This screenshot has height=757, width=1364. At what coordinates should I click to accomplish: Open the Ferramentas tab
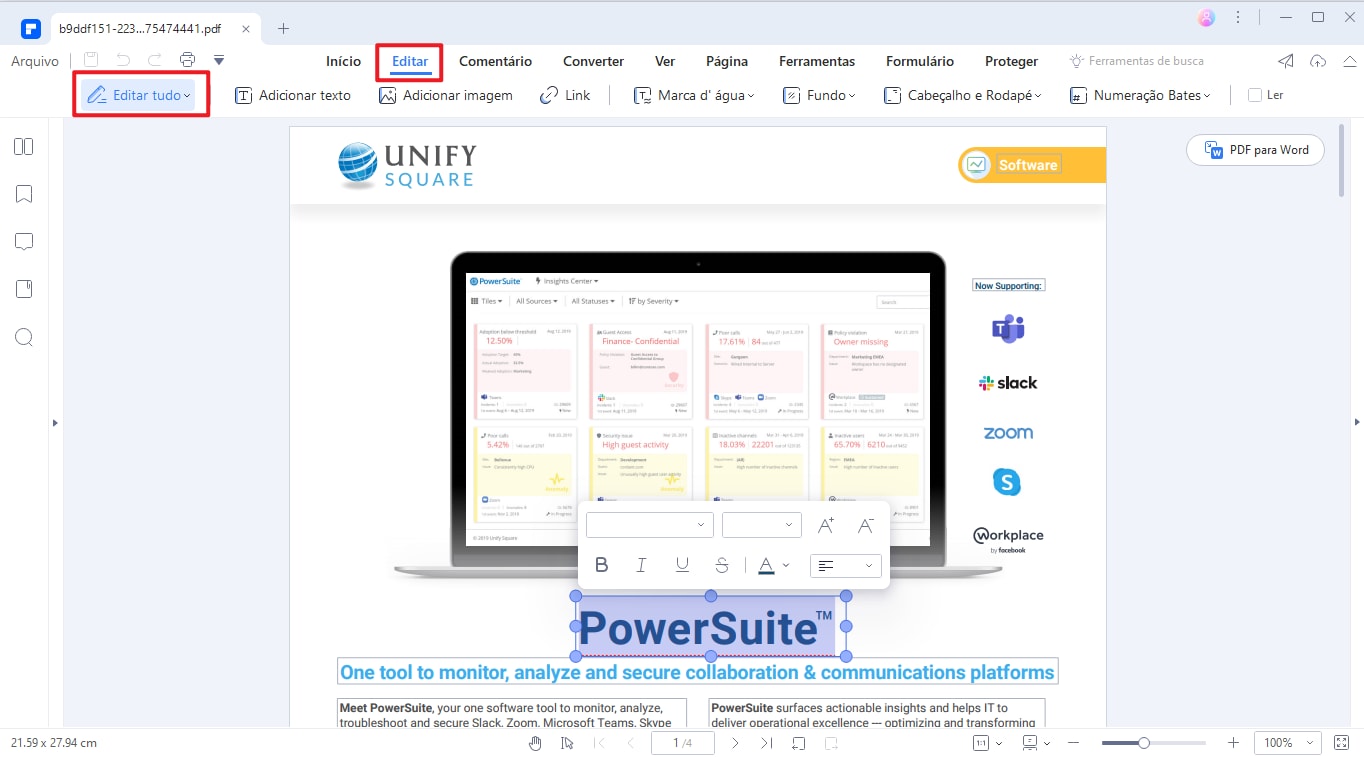coord(817,61)
